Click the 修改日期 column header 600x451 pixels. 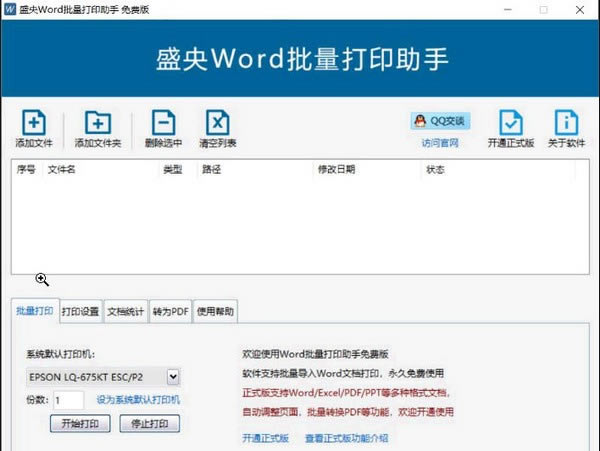[x=336, y=169]
